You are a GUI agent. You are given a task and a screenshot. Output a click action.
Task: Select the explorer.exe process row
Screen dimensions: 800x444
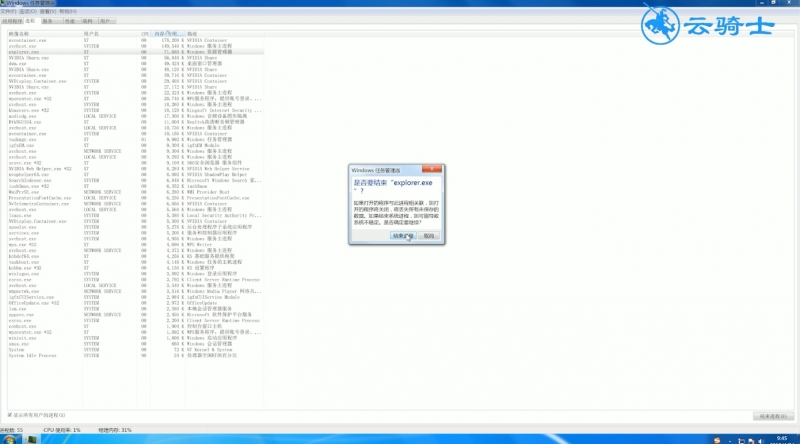tap(135, 52)
